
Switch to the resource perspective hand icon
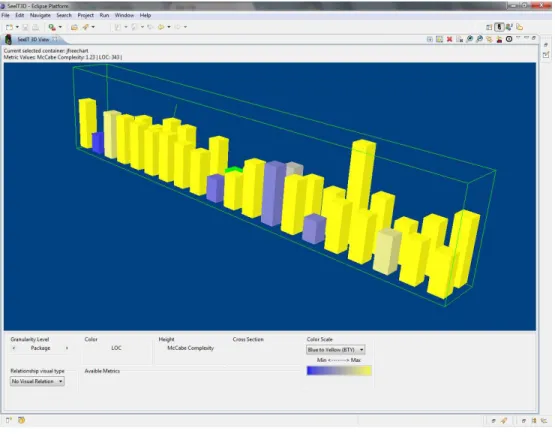tap(520, 27)
